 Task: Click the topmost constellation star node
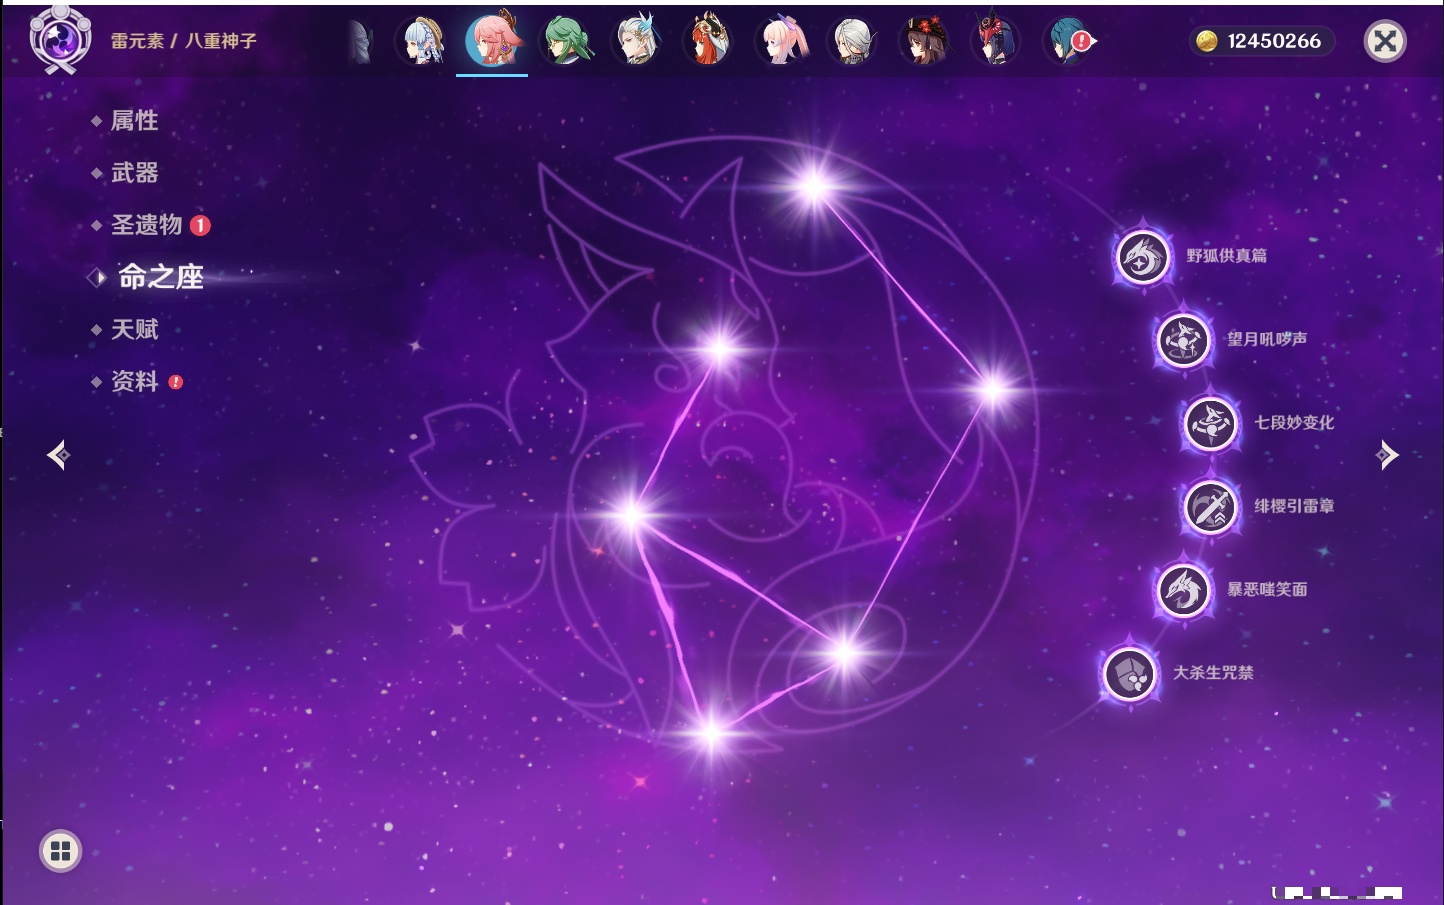[x=814, y=185]
